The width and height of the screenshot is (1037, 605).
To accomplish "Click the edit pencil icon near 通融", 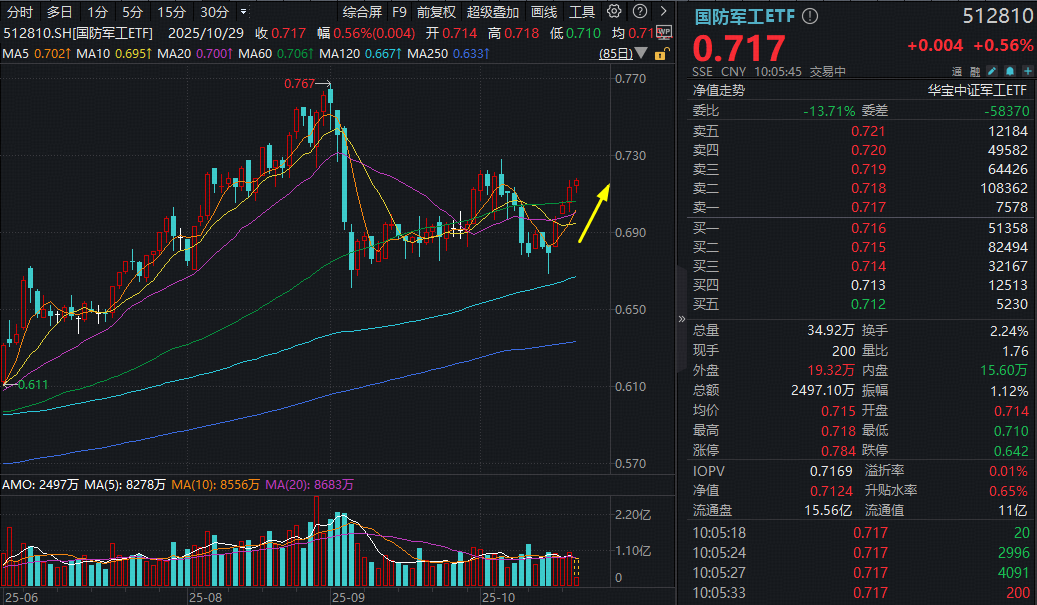I will 991,71.
